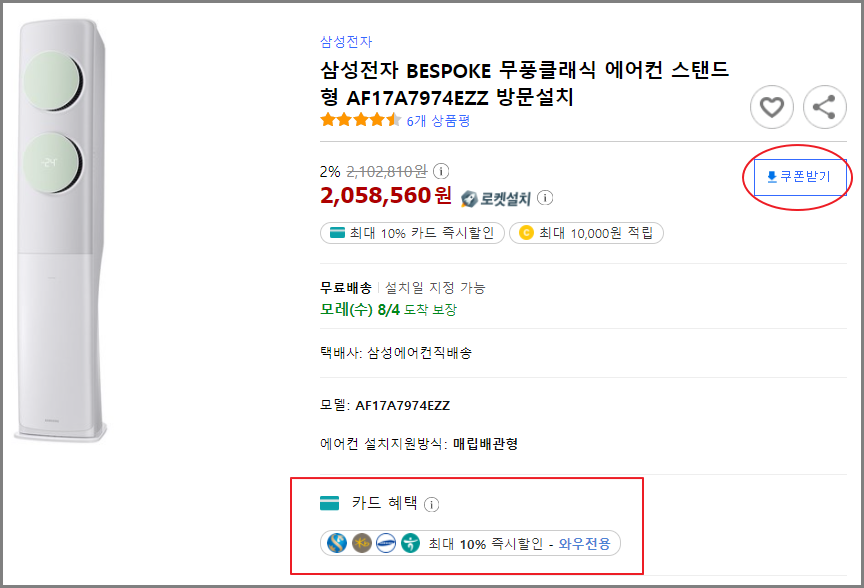Screen dimensions: 864x588
Task: Click the 쿠폰받기 download coupon button
Action: tap(800, 177)
